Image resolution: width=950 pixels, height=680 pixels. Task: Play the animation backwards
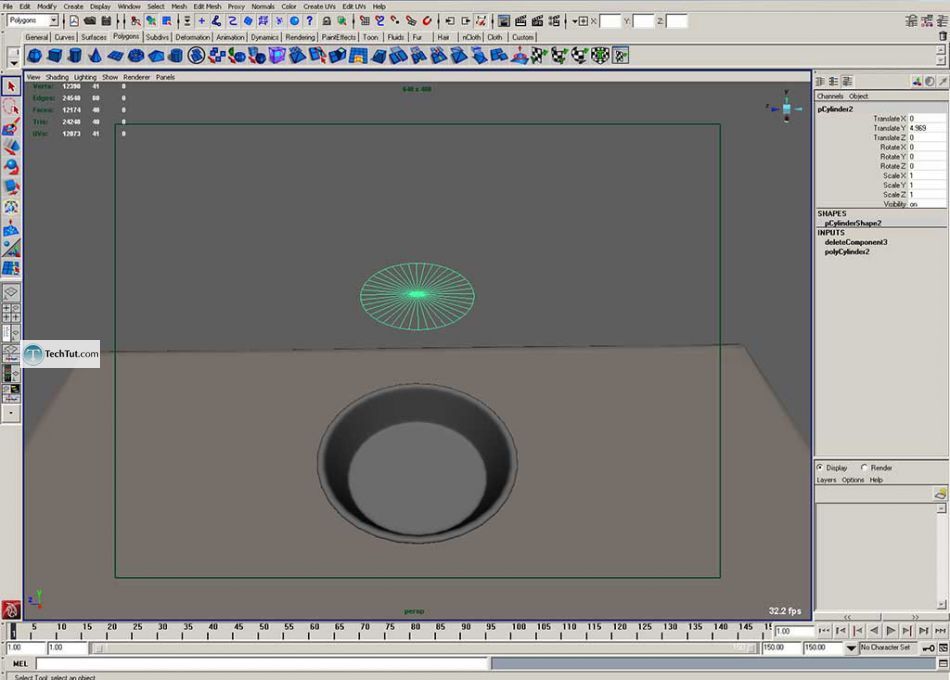tap(874, 631)
